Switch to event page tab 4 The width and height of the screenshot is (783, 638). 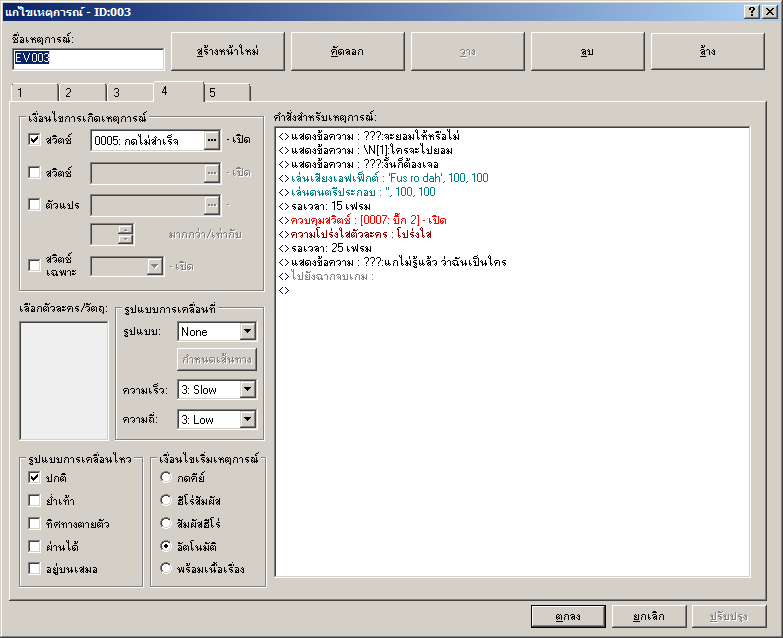click(179, 91)
